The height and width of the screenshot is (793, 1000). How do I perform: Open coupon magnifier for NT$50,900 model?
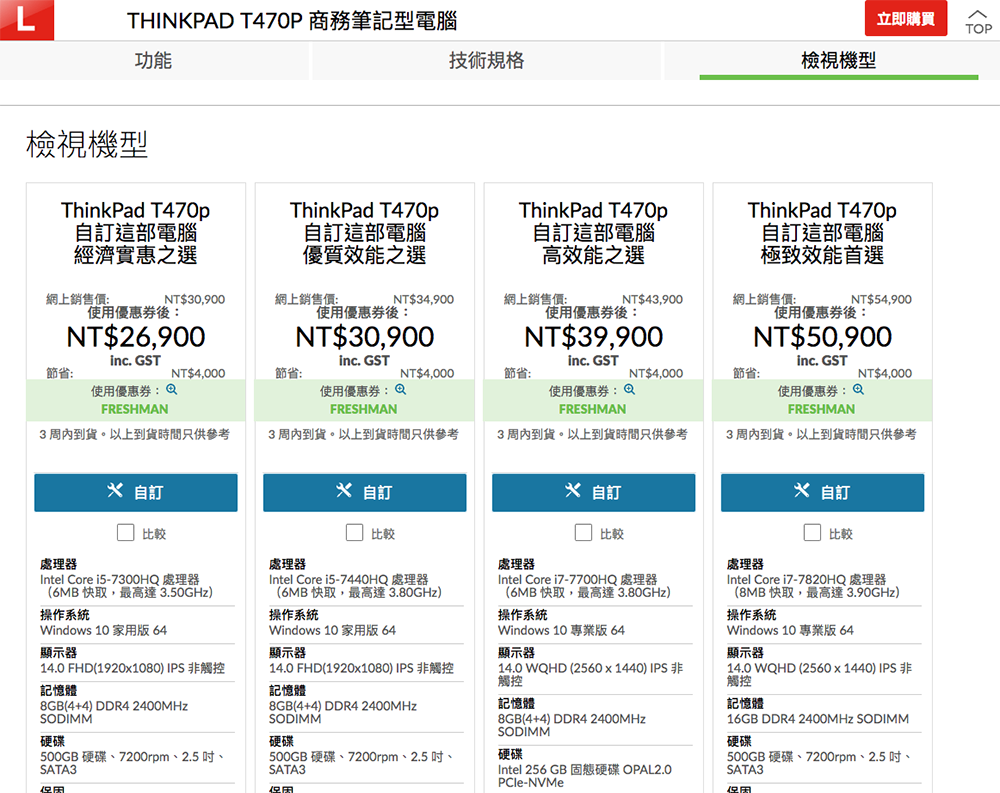click(858, 389)
